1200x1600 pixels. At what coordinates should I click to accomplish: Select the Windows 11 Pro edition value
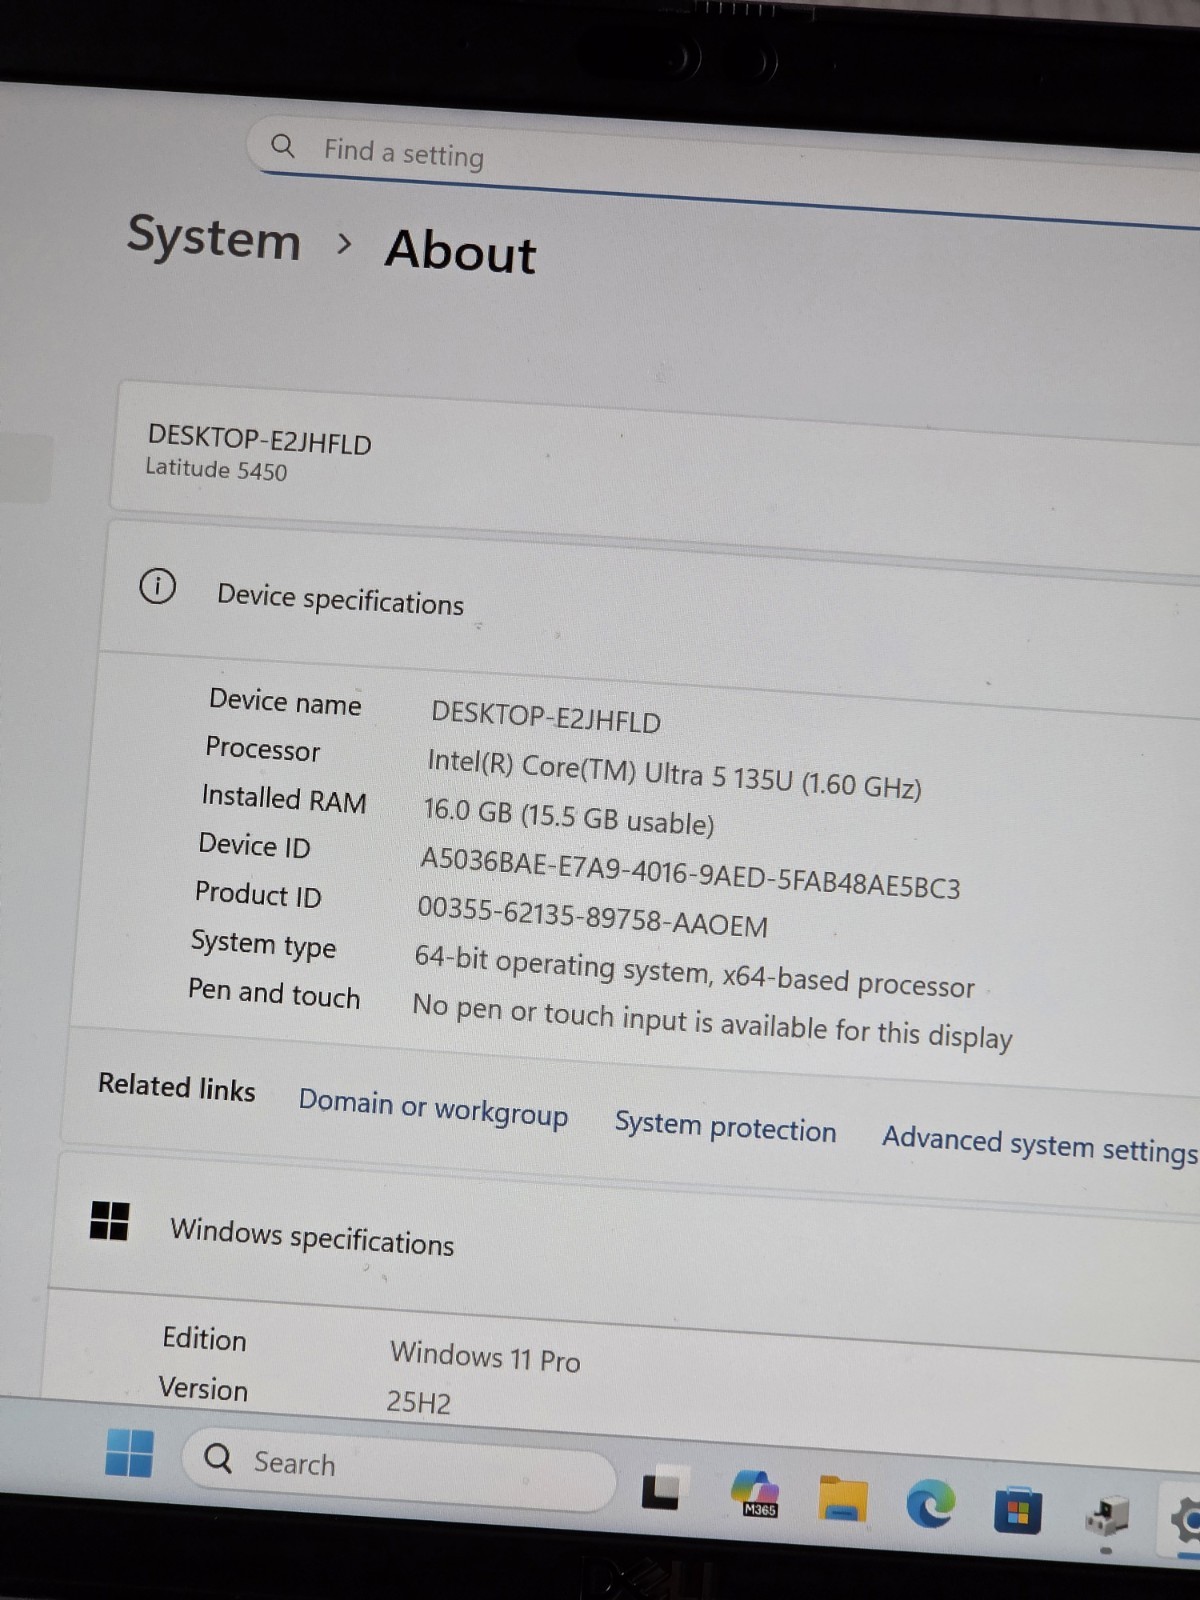coord(485,1356)
